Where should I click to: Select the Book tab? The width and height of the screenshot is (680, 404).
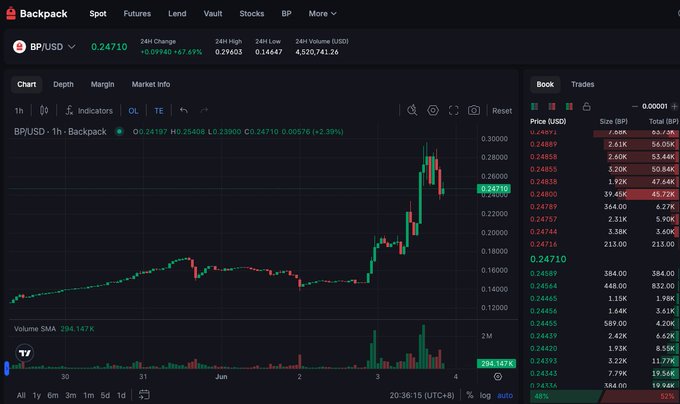545,84
